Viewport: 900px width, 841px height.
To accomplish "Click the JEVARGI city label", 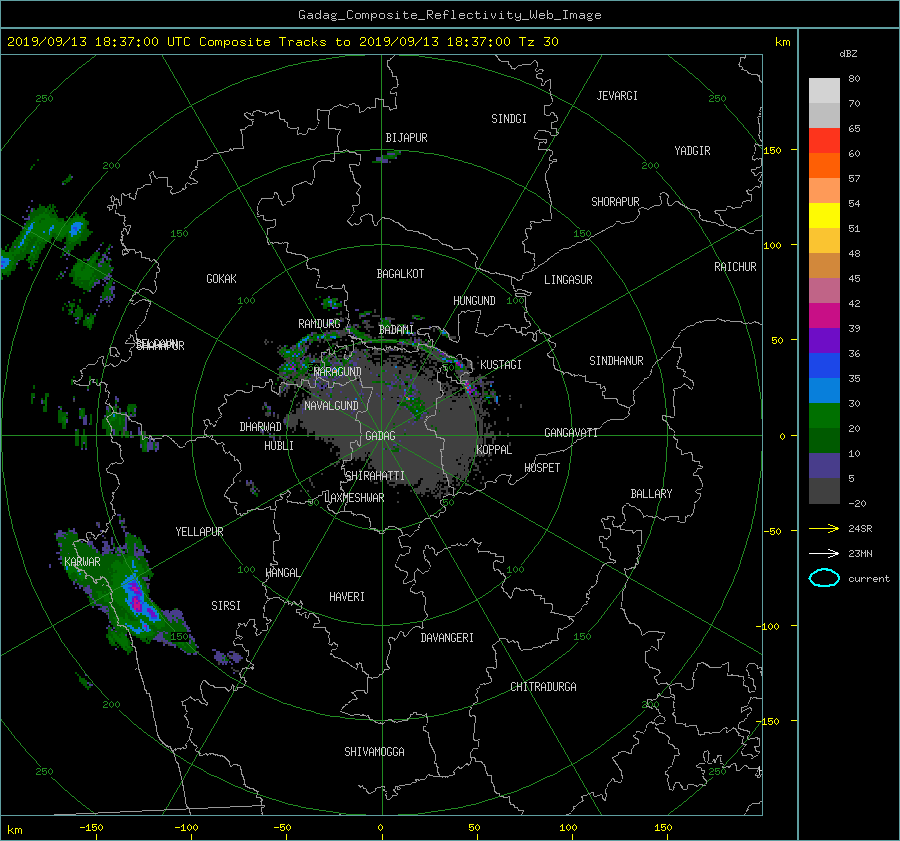I will [617, 96].
